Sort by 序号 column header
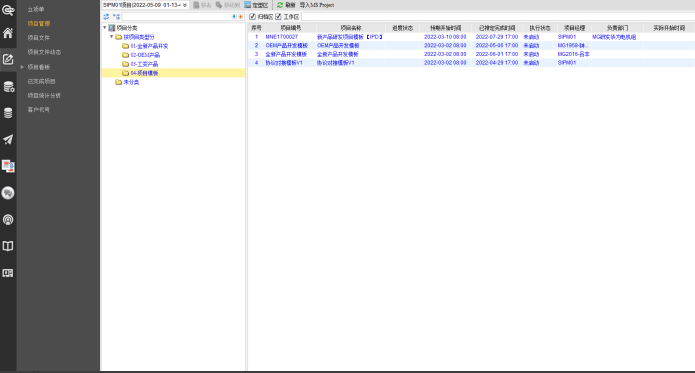 pyautogui.click(x=256, y=28)
